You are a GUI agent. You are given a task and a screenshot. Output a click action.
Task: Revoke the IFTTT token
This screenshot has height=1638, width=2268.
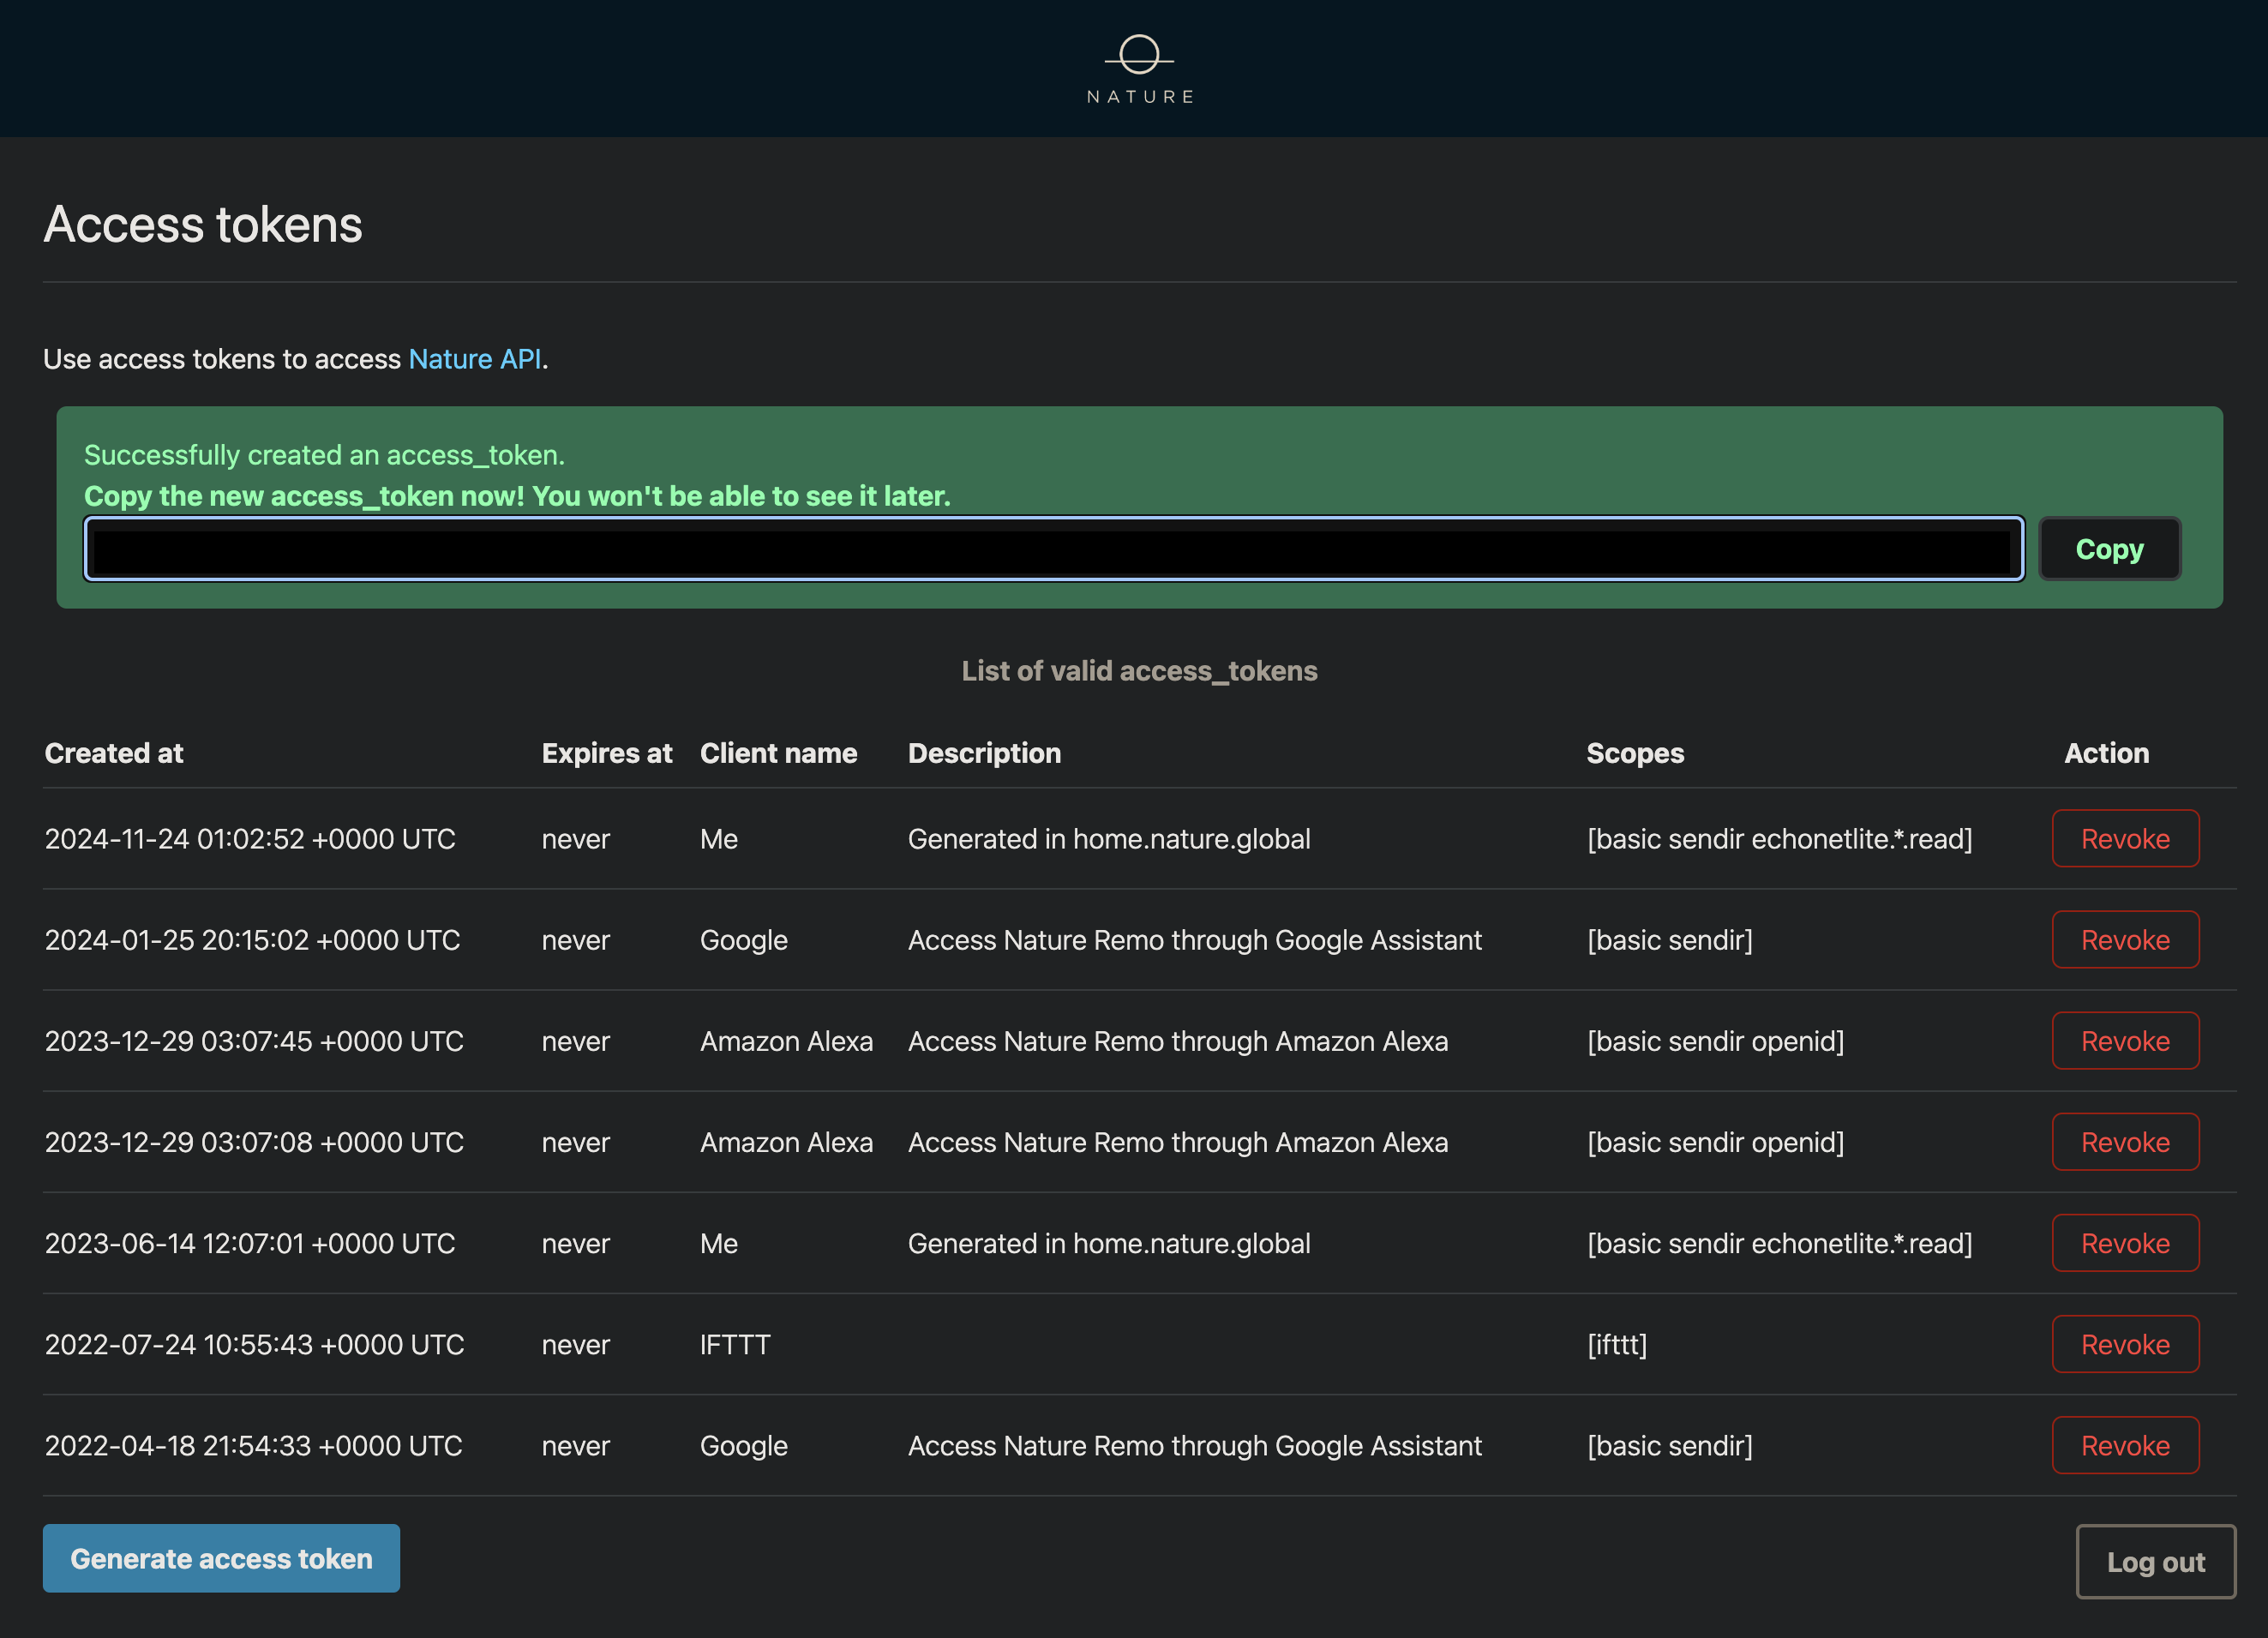coord(2125,1344)
